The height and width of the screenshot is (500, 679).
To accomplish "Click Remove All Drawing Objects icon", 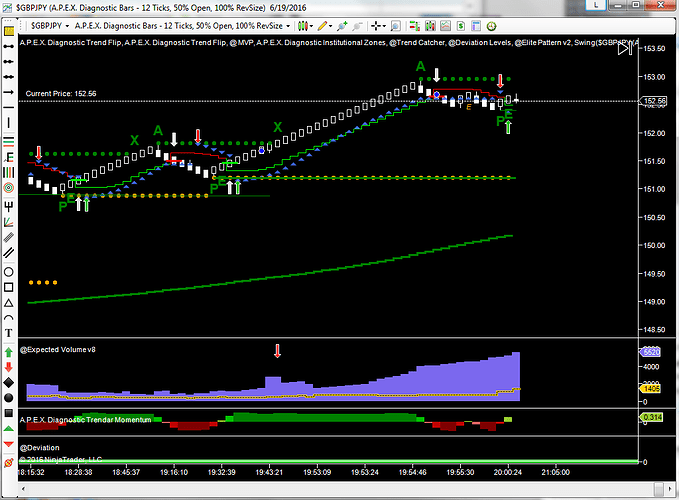I will click(x=8, y=463).
